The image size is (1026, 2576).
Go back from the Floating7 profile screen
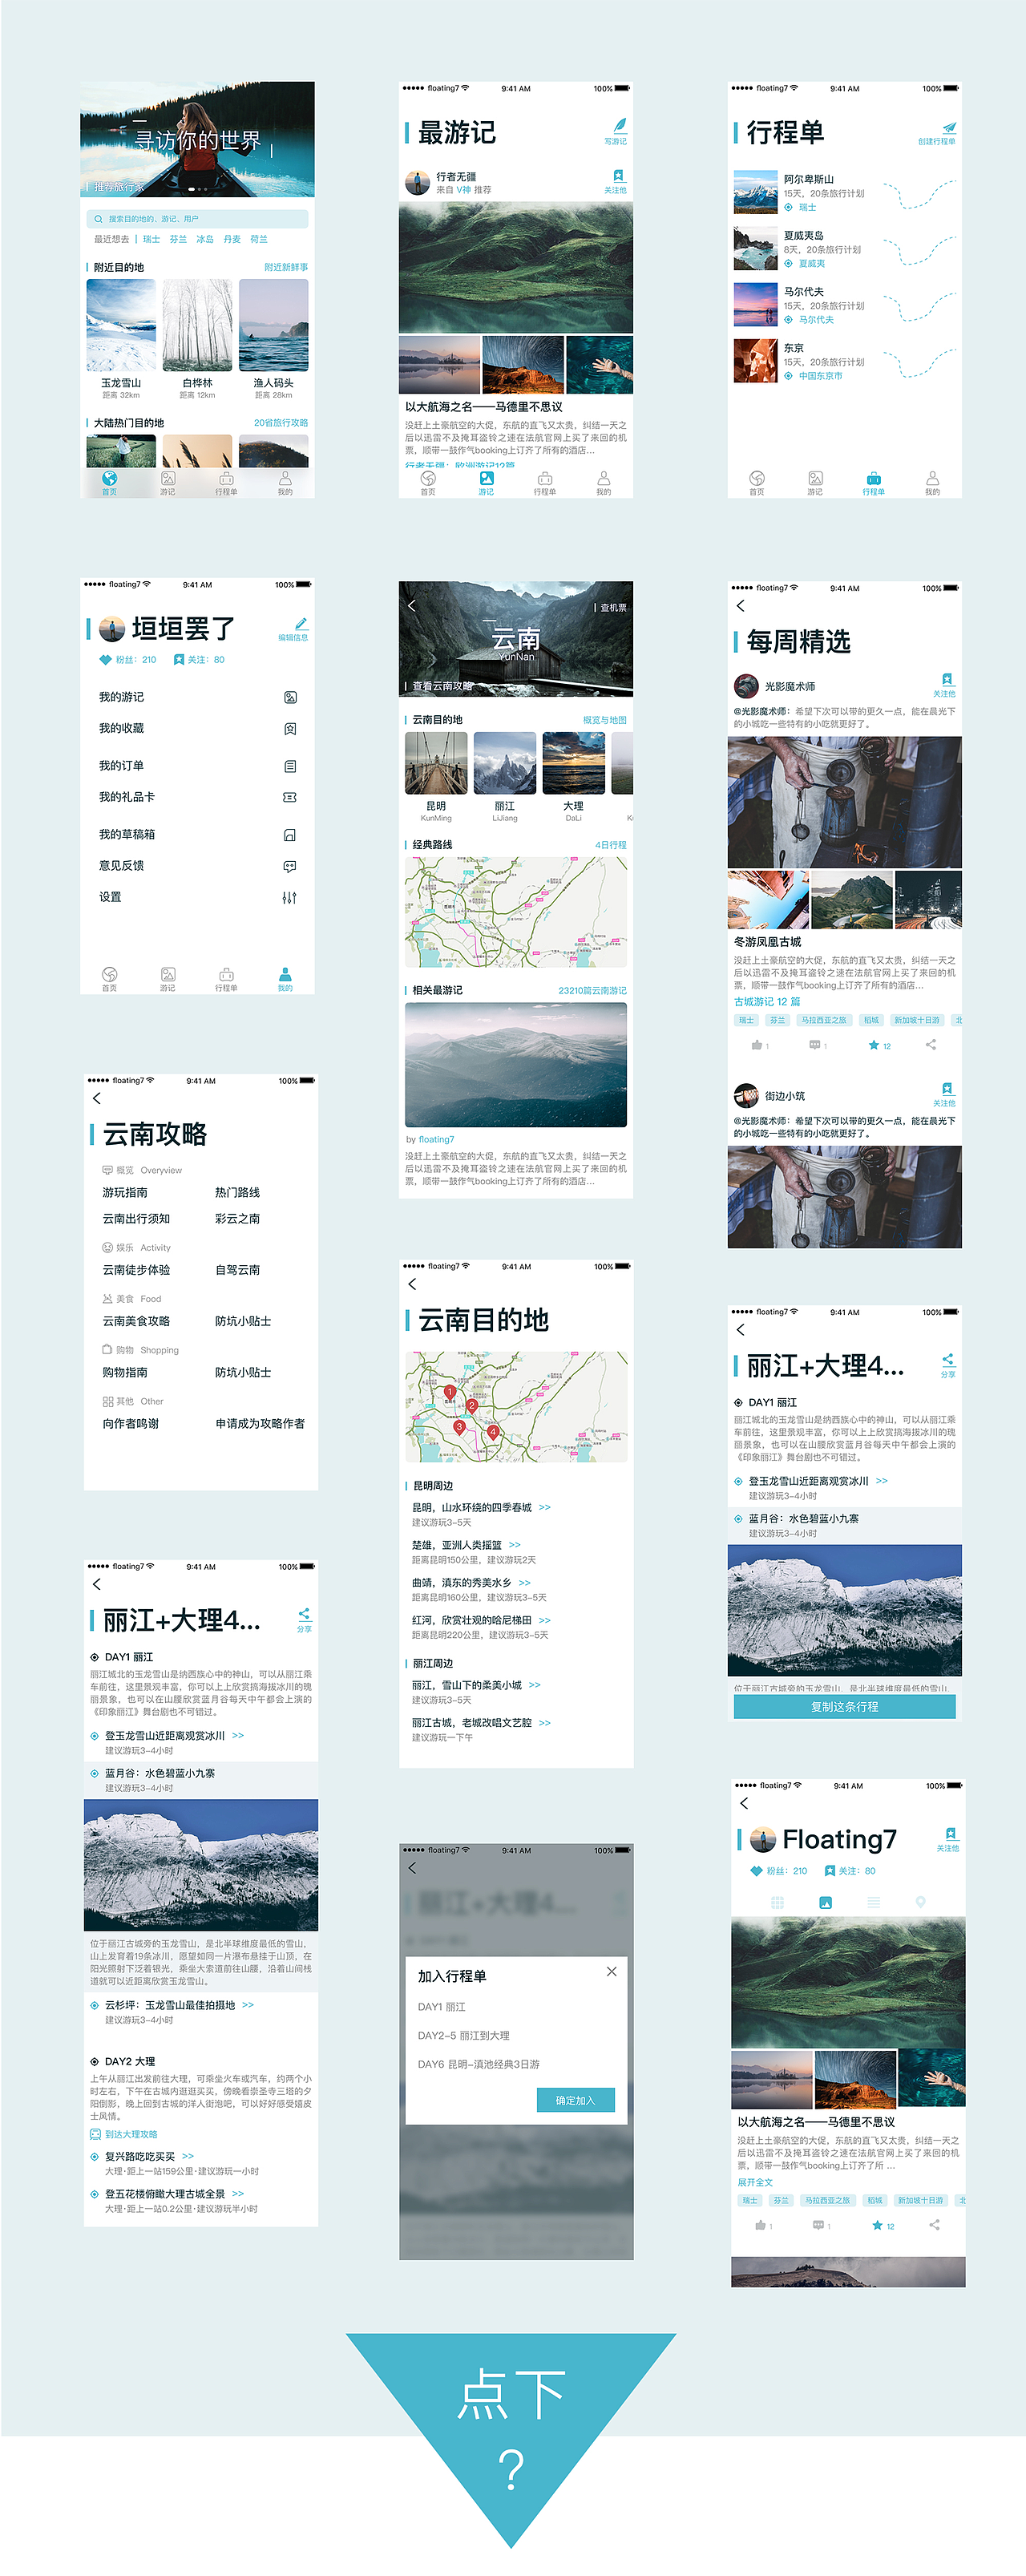pos(743,1803)
